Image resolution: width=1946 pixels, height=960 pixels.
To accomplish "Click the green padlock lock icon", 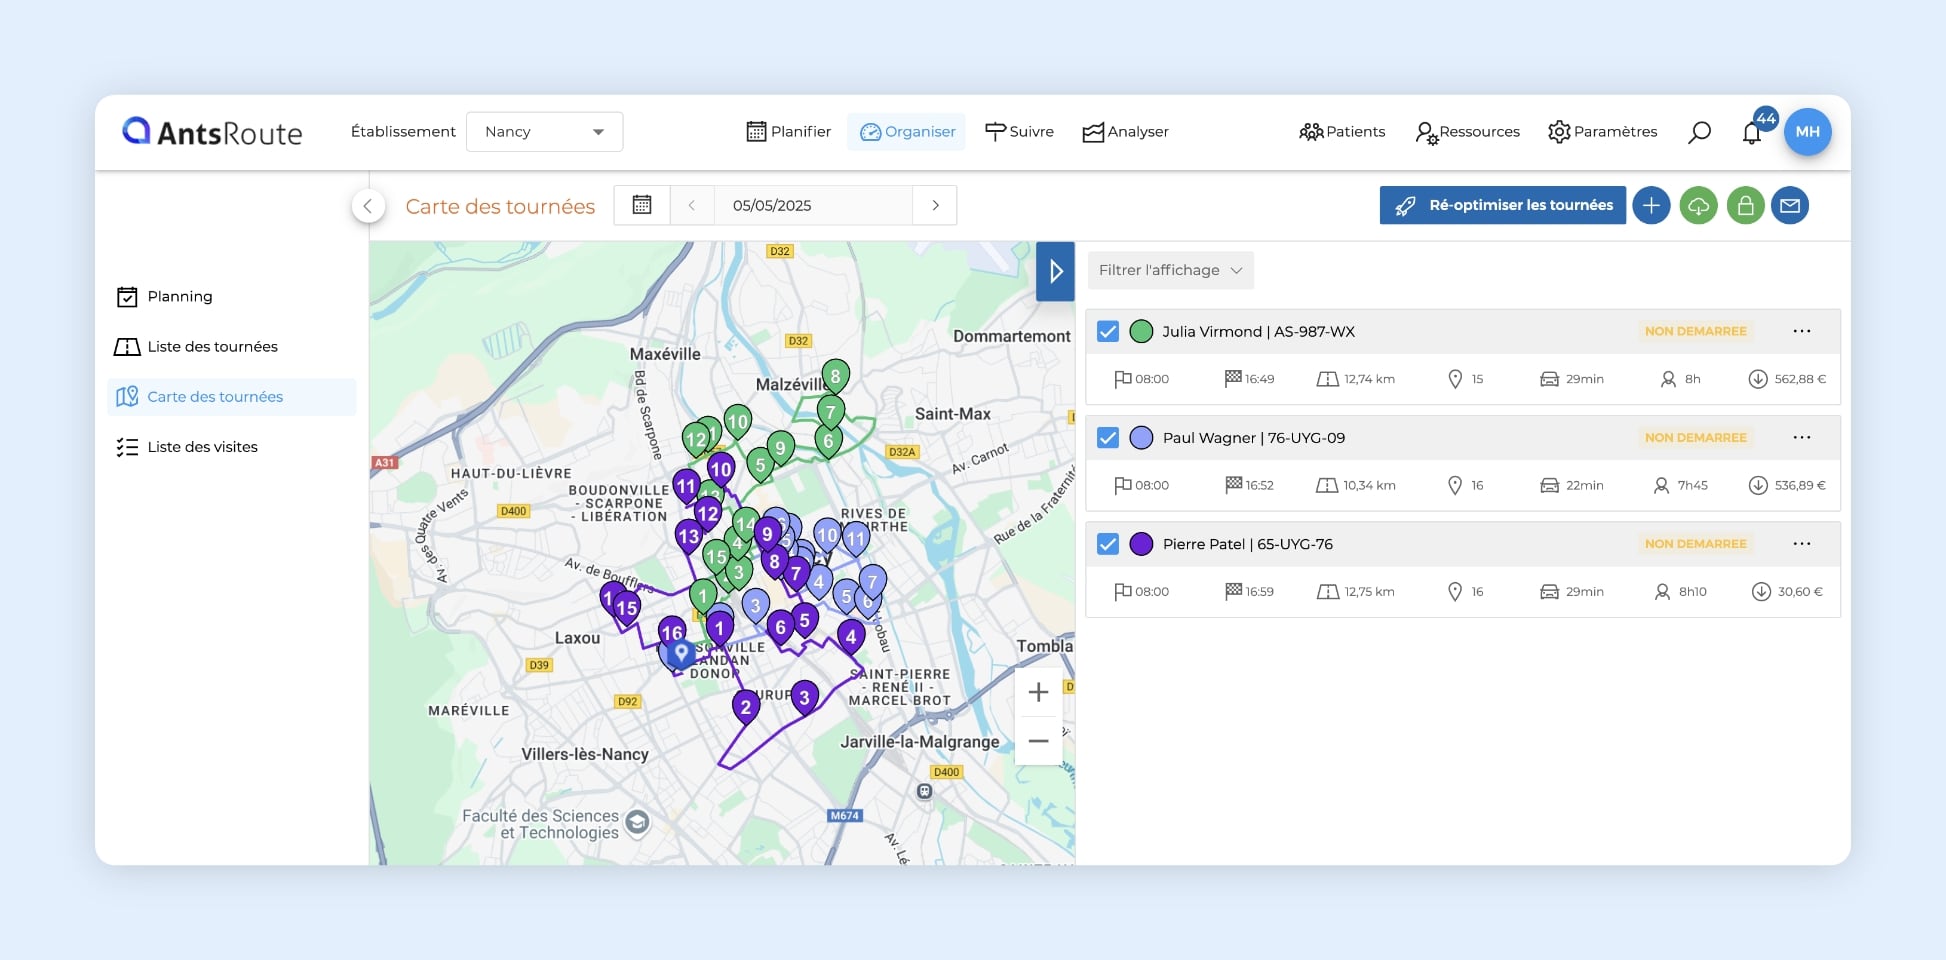I will point(1745,206).
